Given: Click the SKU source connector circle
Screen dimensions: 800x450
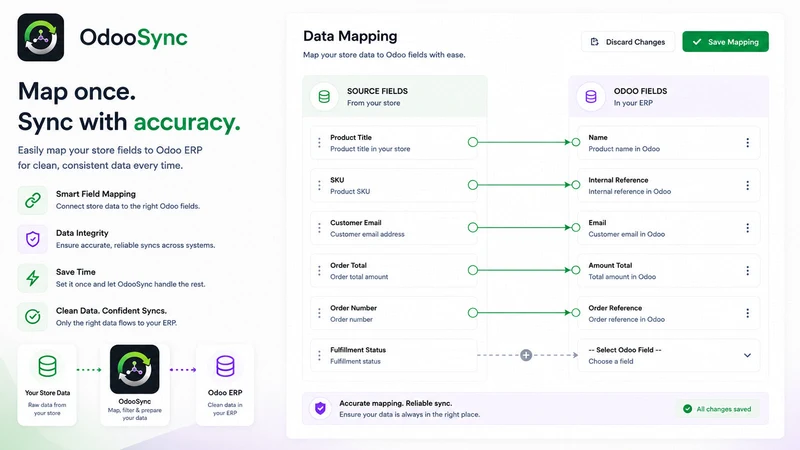Looking at the screenshot, I should tap(473, 185).
